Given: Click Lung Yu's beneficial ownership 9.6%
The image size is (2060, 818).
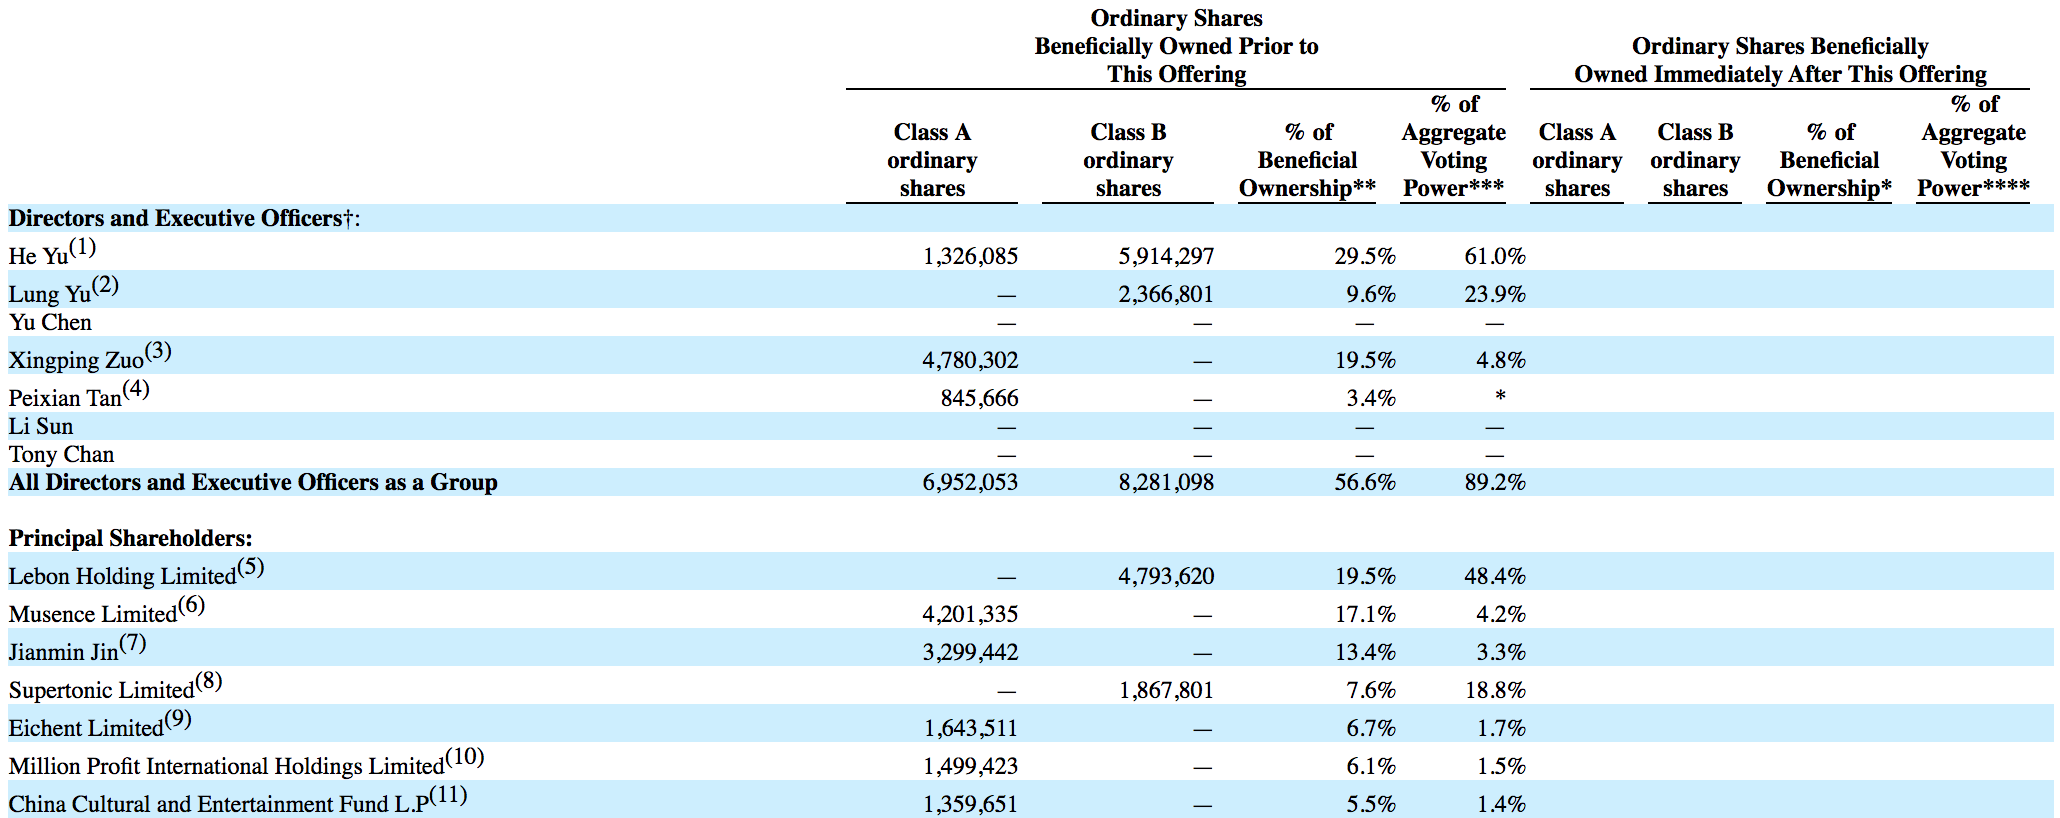Looking at the screenshot, I should tap(1371, 294).
